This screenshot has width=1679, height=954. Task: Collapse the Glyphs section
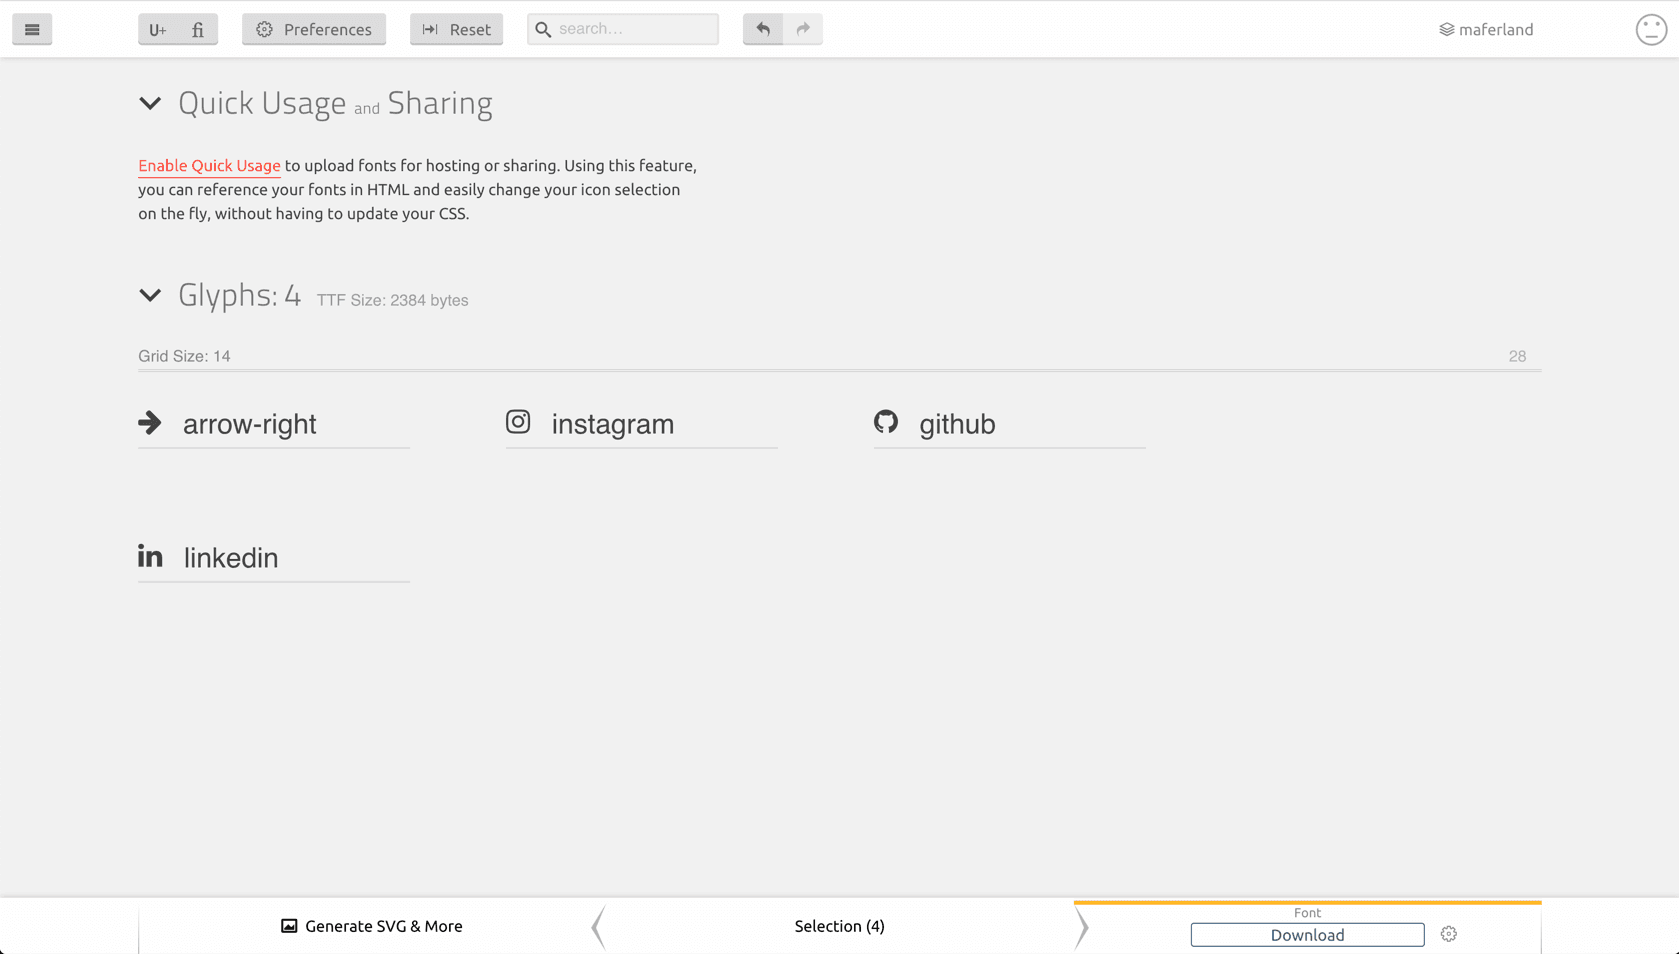(x=150, y=295)
